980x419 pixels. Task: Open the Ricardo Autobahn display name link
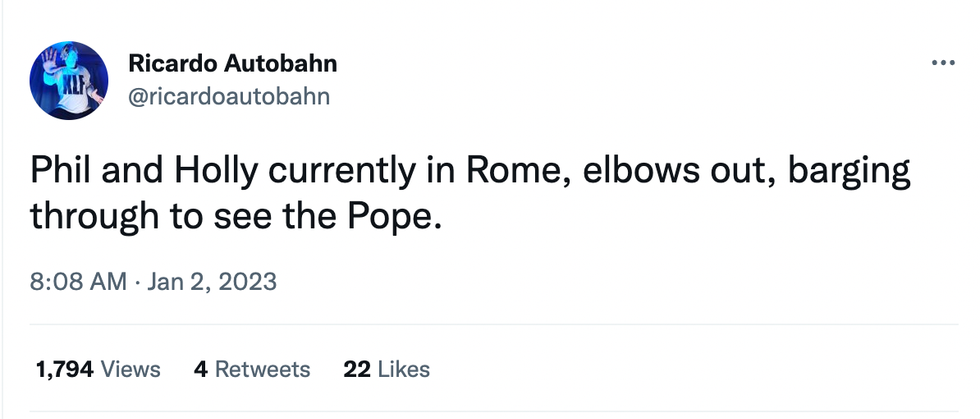point(232,64)
